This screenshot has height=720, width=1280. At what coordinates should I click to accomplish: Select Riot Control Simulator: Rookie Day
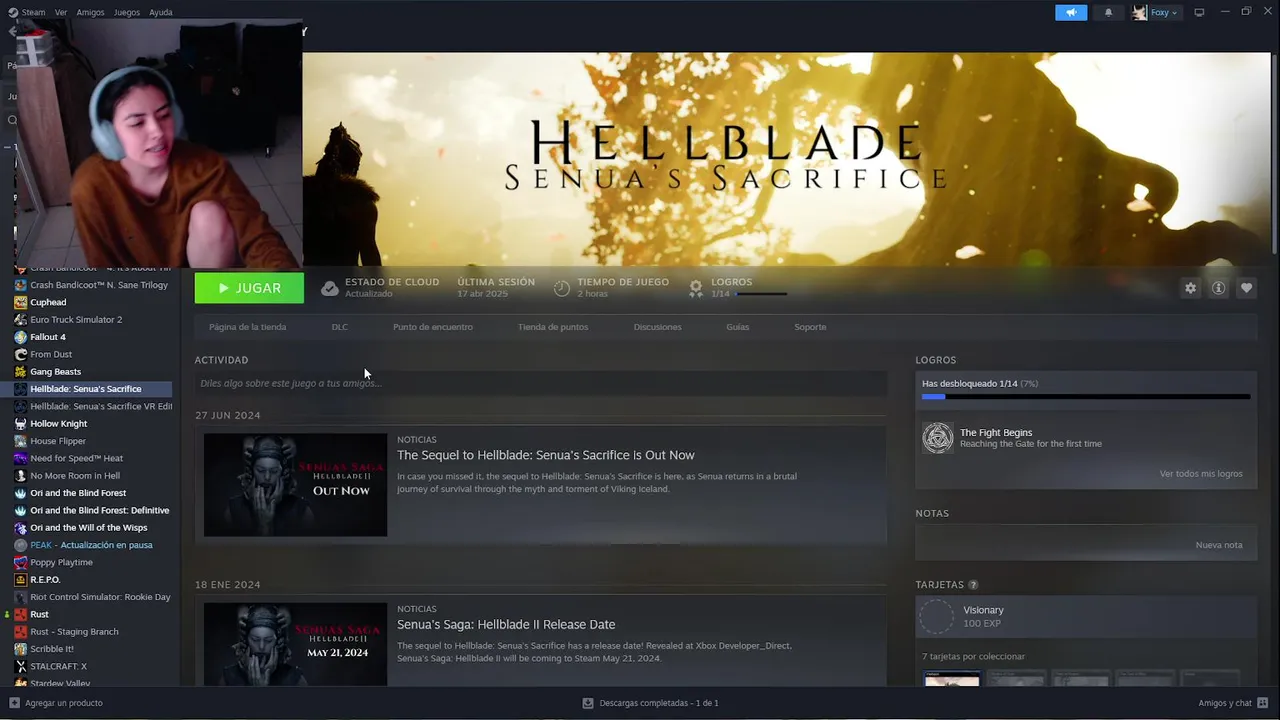point(100,597)
